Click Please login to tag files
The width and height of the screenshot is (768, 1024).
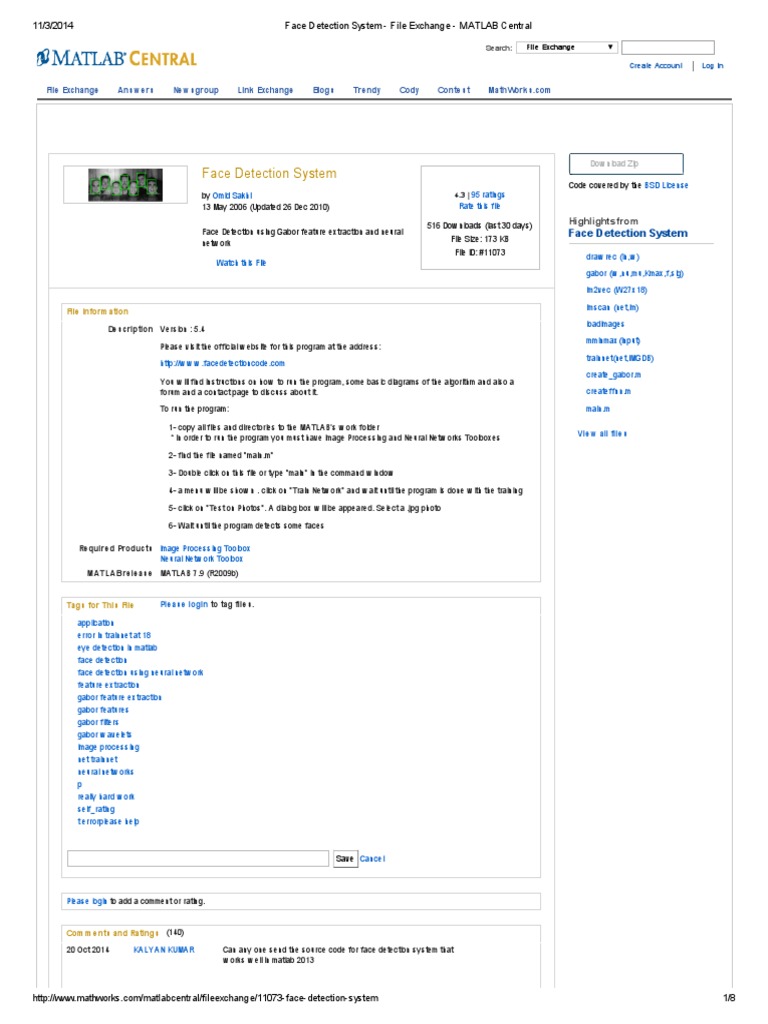pos(184,605)
